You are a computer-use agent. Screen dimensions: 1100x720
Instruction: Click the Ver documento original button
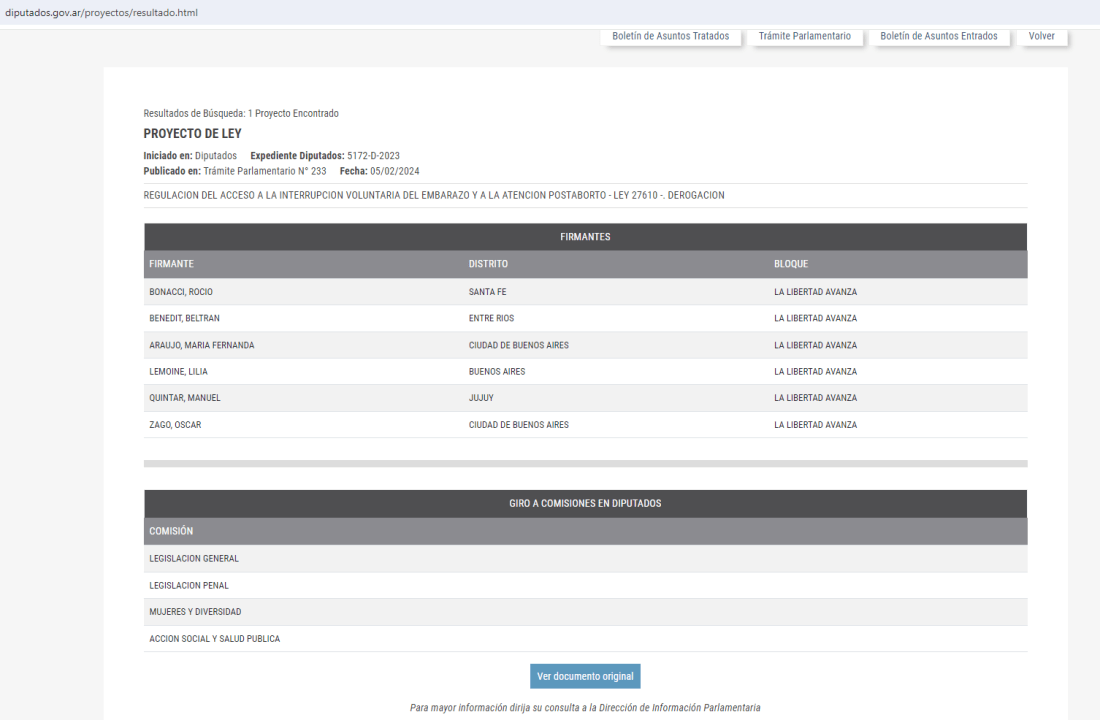[585, 676]
